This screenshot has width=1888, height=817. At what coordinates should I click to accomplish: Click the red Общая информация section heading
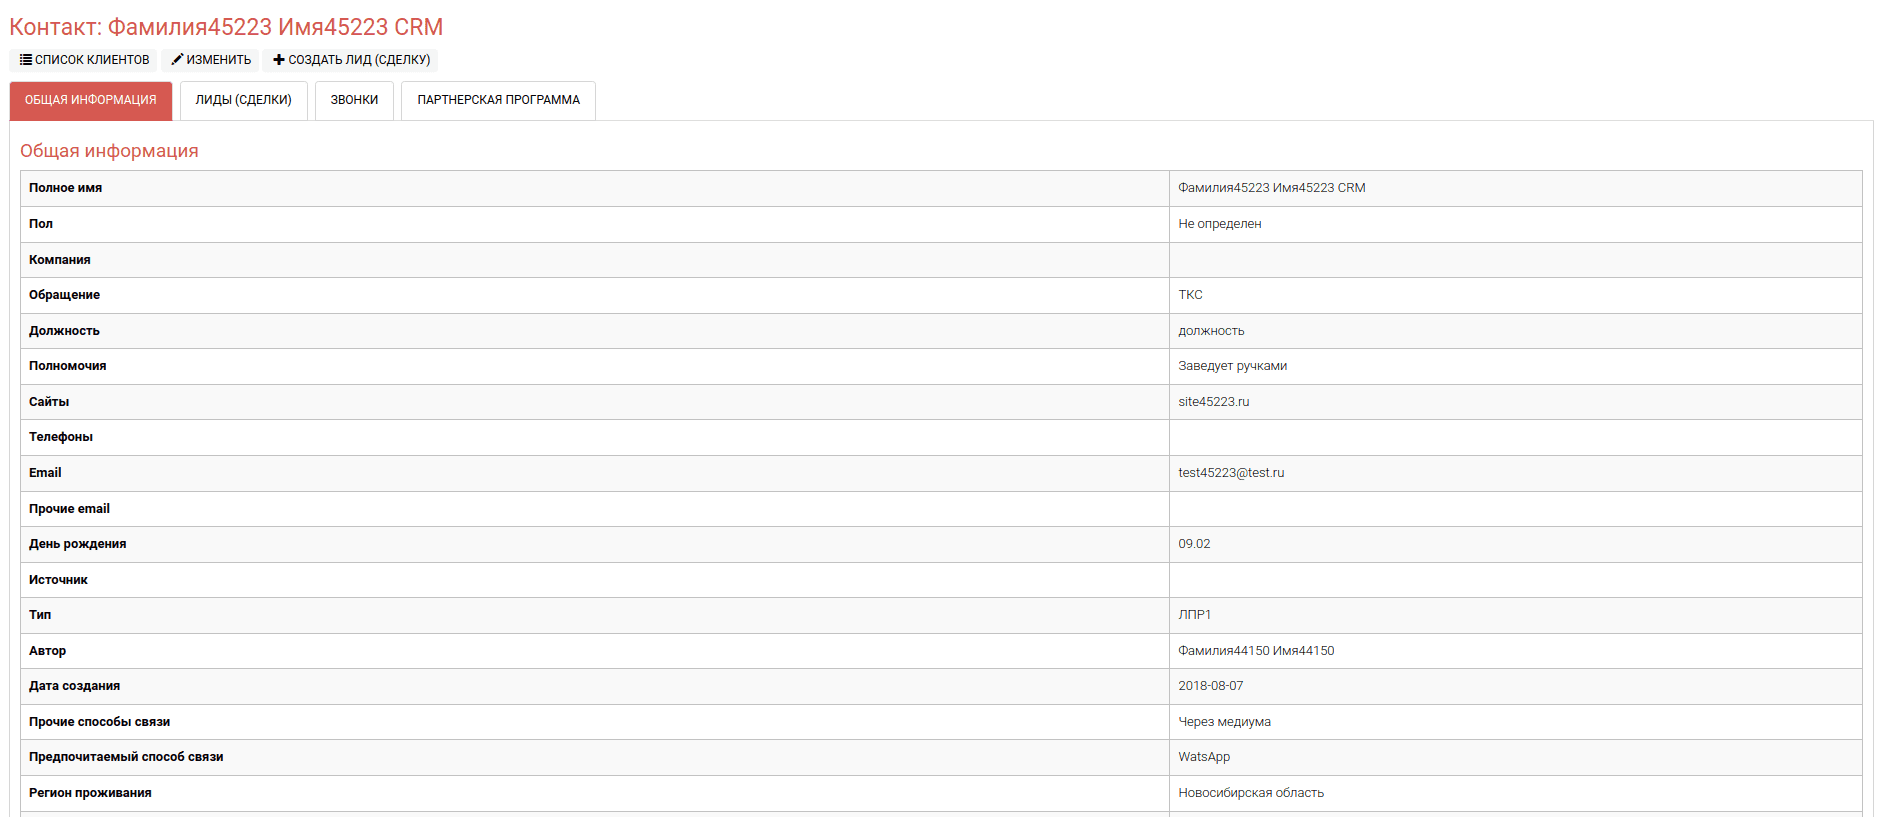[109, 151]
